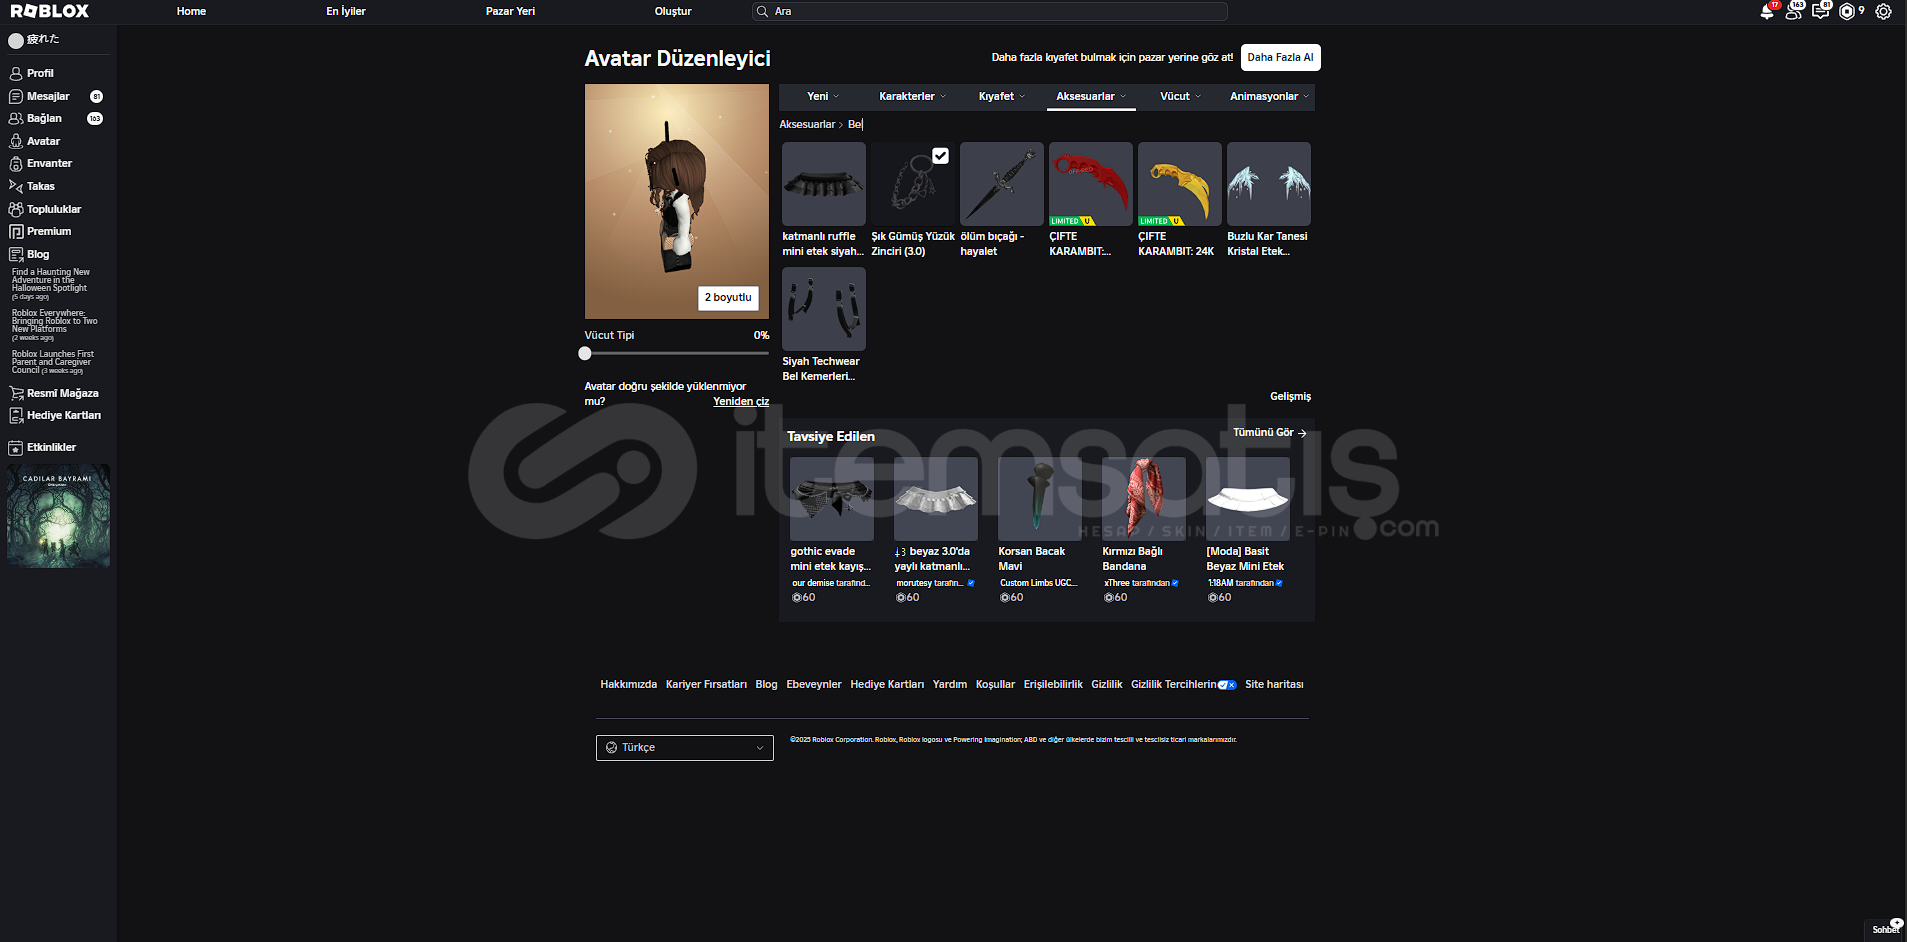The width and height of the screenshot is (1907, 942).
Task: Open Premium sidebar icon
Action: (16, 231)
